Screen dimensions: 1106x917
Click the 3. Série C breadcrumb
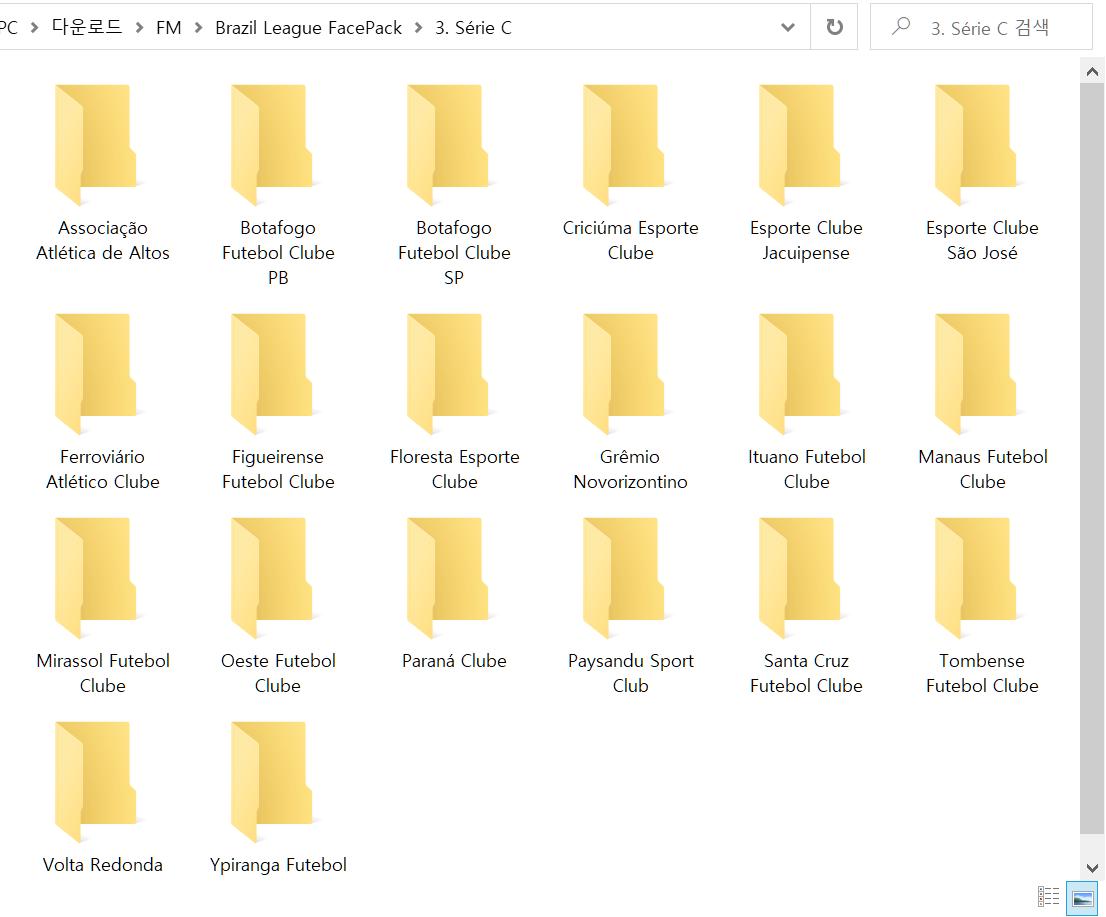click(x=473, y=28)
